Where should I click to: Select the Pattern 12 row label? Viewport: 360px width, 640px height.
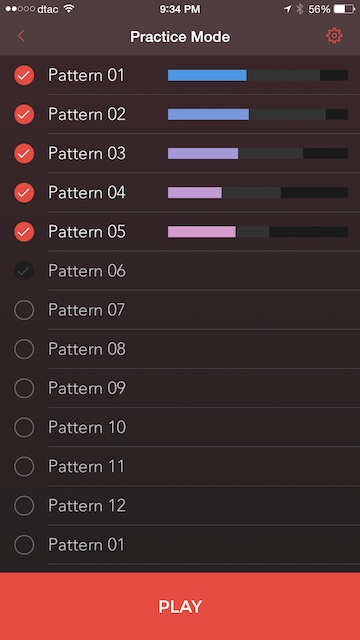pos(87,505)
